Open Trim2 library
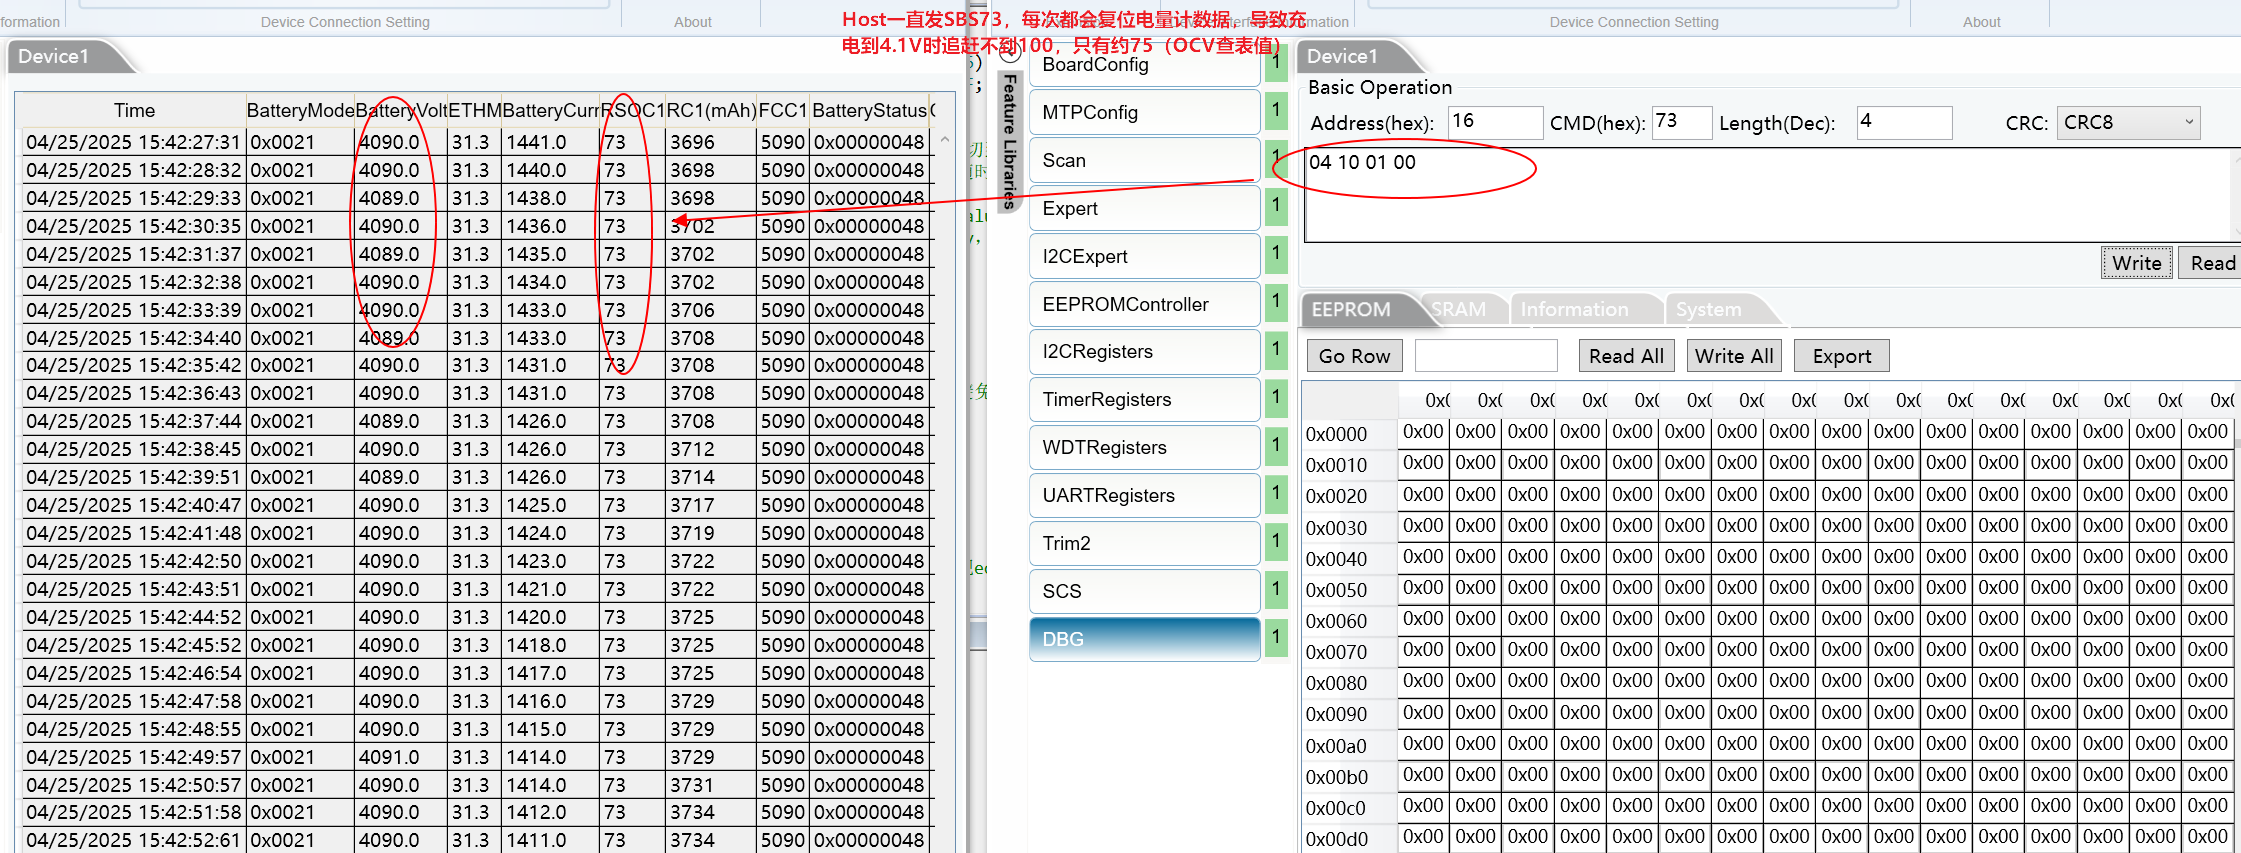 point(1144,543)
